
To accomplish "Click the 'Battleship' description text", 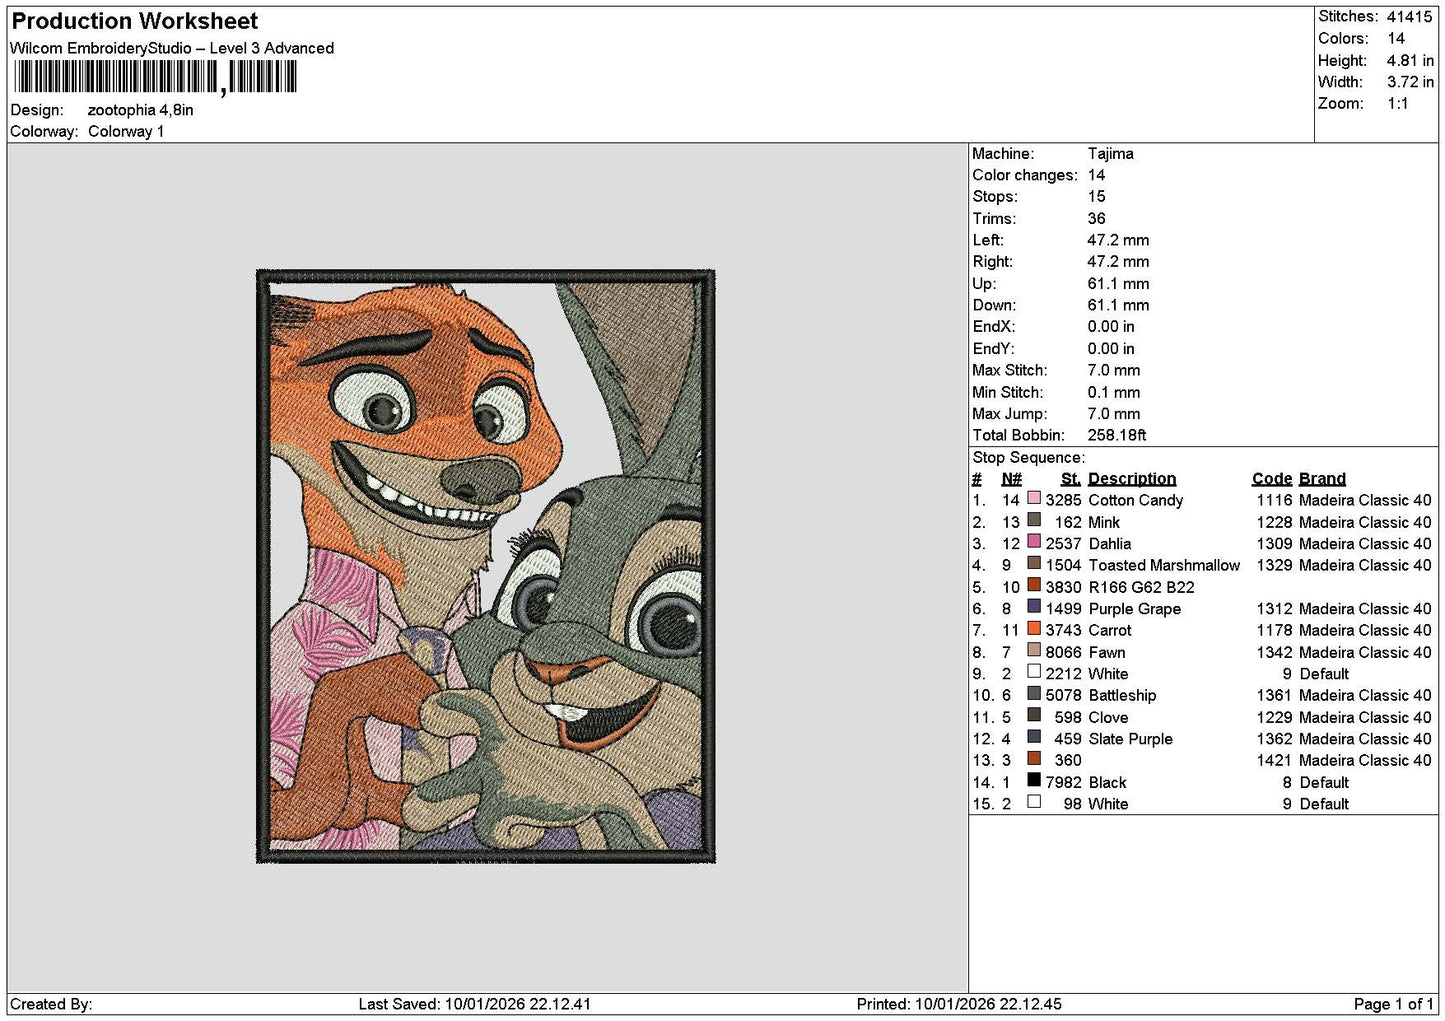I will (x=1122, y=696).
